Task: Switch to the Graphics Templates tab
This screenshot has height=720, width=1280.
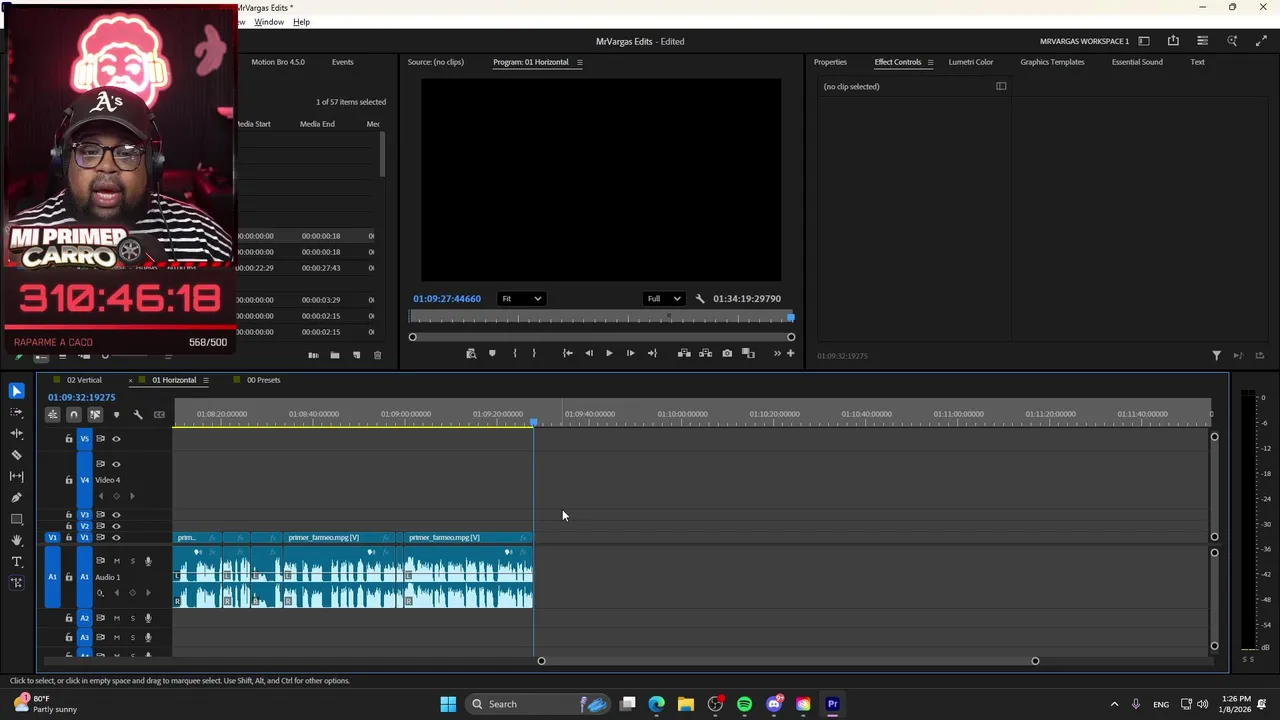Action: (x=1052, y=62)
